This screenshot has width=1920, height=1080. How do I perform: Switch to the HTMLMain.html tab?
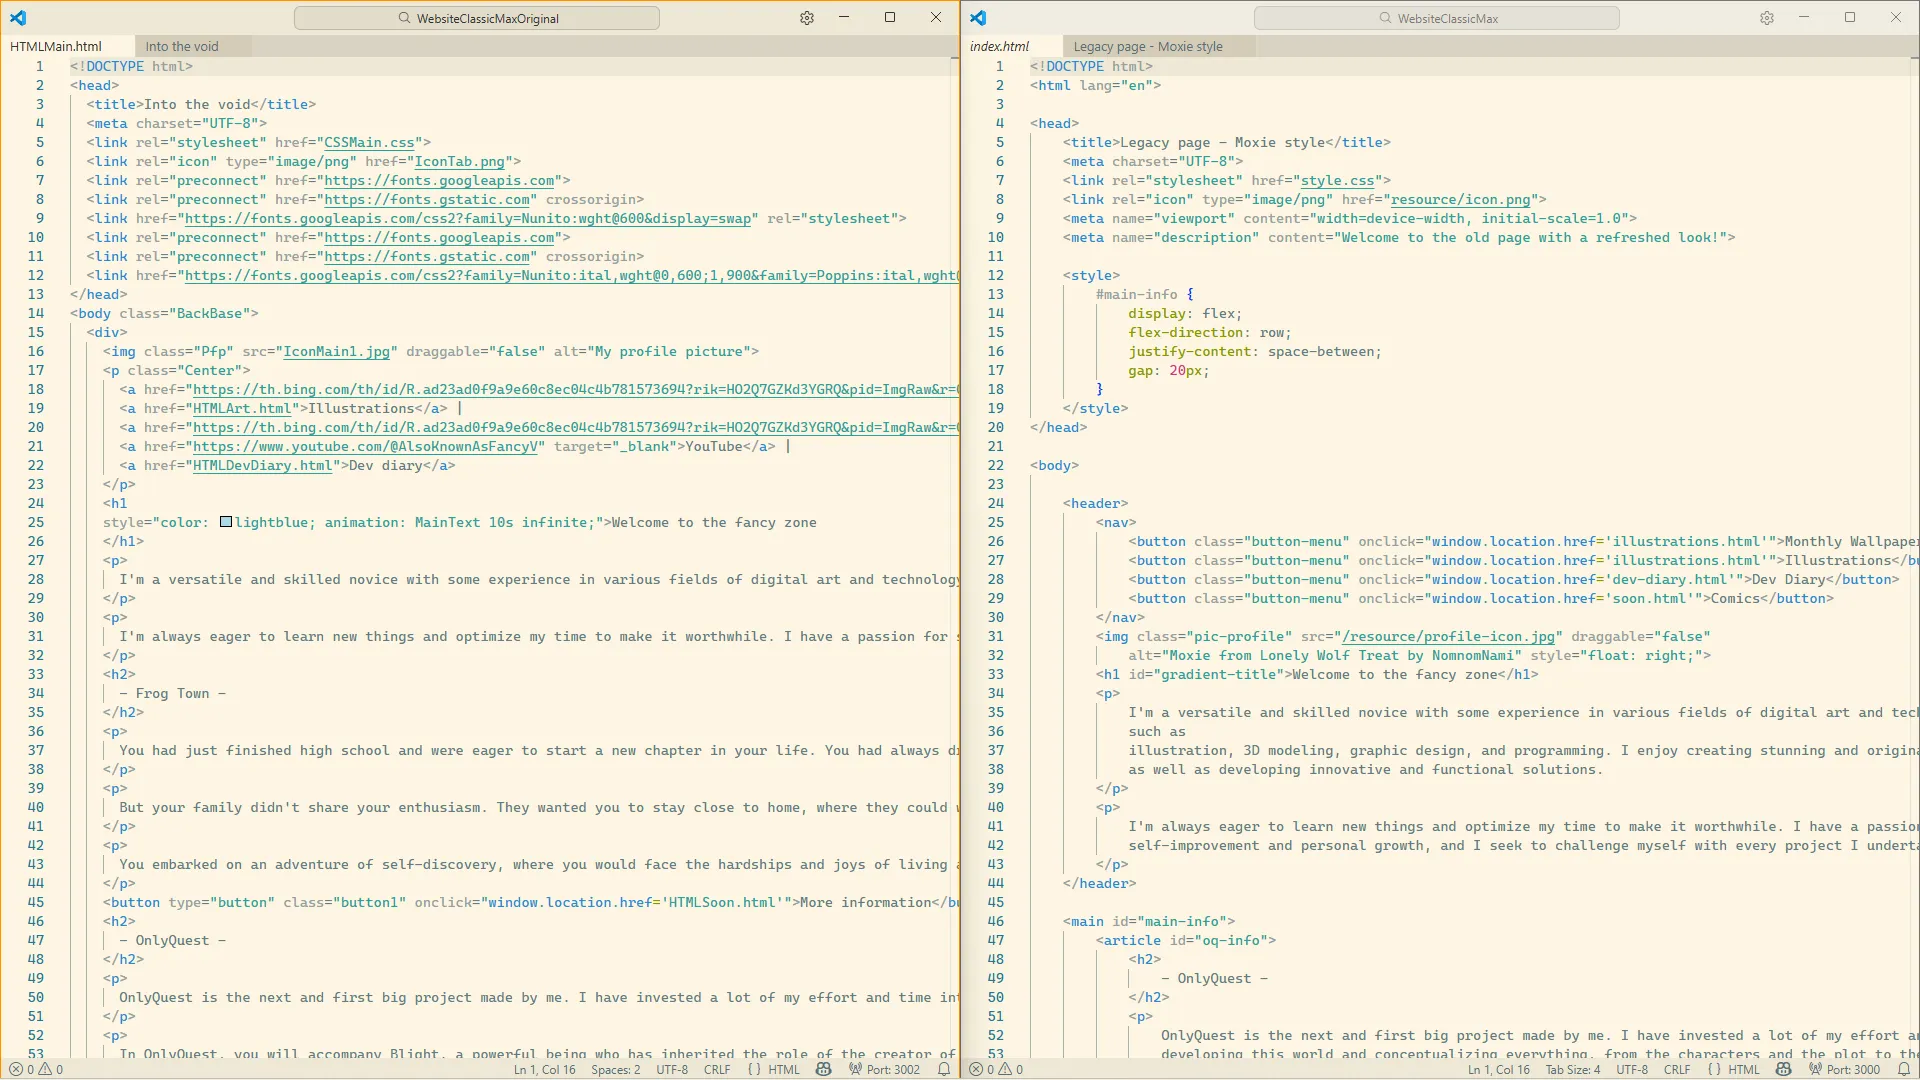[56, 46]
